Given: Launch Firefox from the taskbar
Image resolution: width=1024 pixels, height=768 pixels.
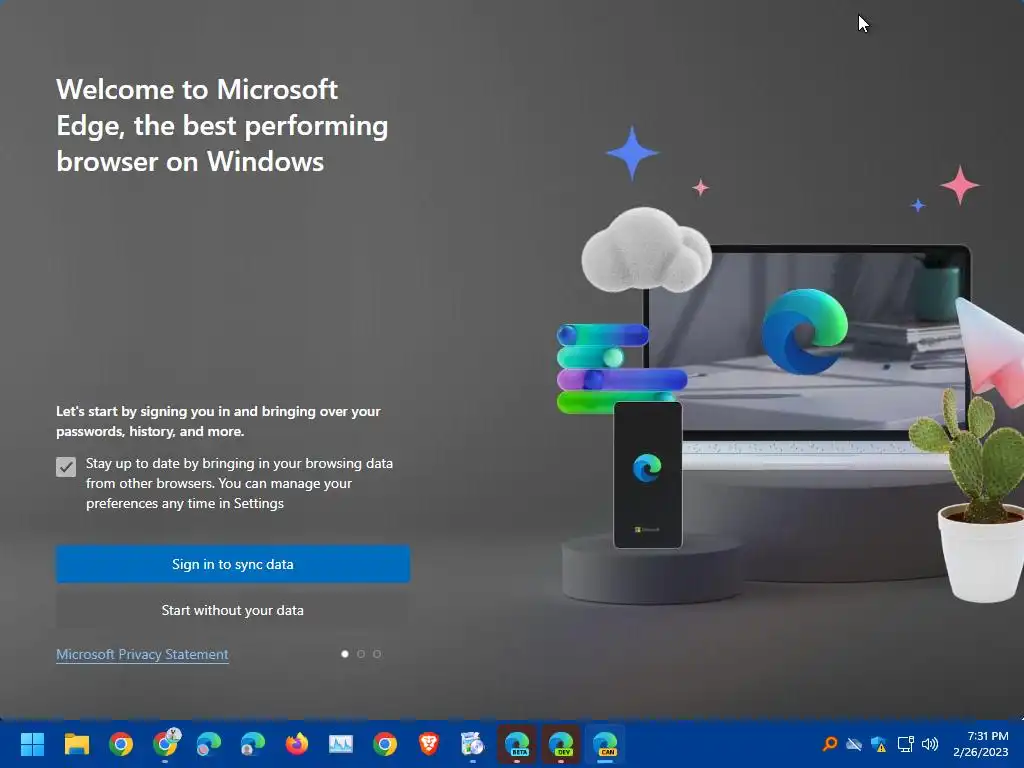Looking at the screenshot, I should pyautogui.click(x=297, y=744).
